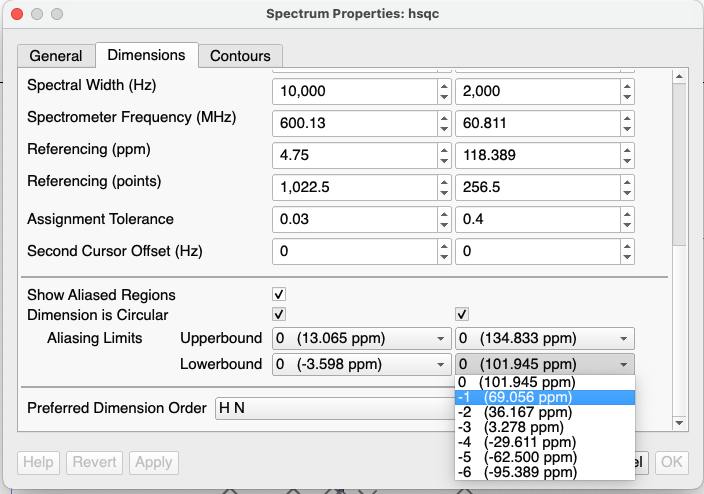Viewport: 704px width, 494px height.
Task: Select the Dimensions tab
Action: pyautogui.click(x=146, y=55)
